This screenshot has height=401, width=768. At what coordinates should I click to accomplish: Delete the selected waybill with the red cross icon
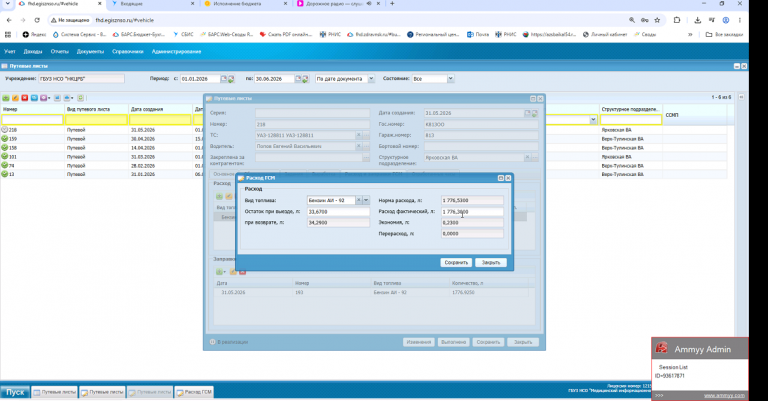coord(24,98)
